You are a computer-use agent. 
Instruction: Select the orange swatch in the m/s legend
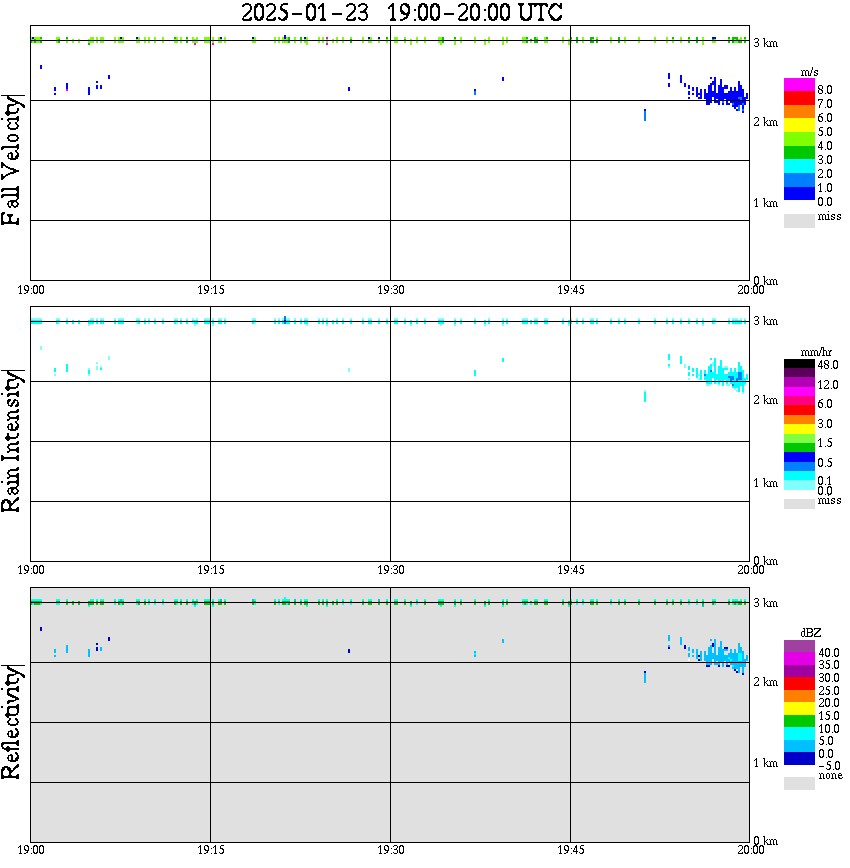799,112
